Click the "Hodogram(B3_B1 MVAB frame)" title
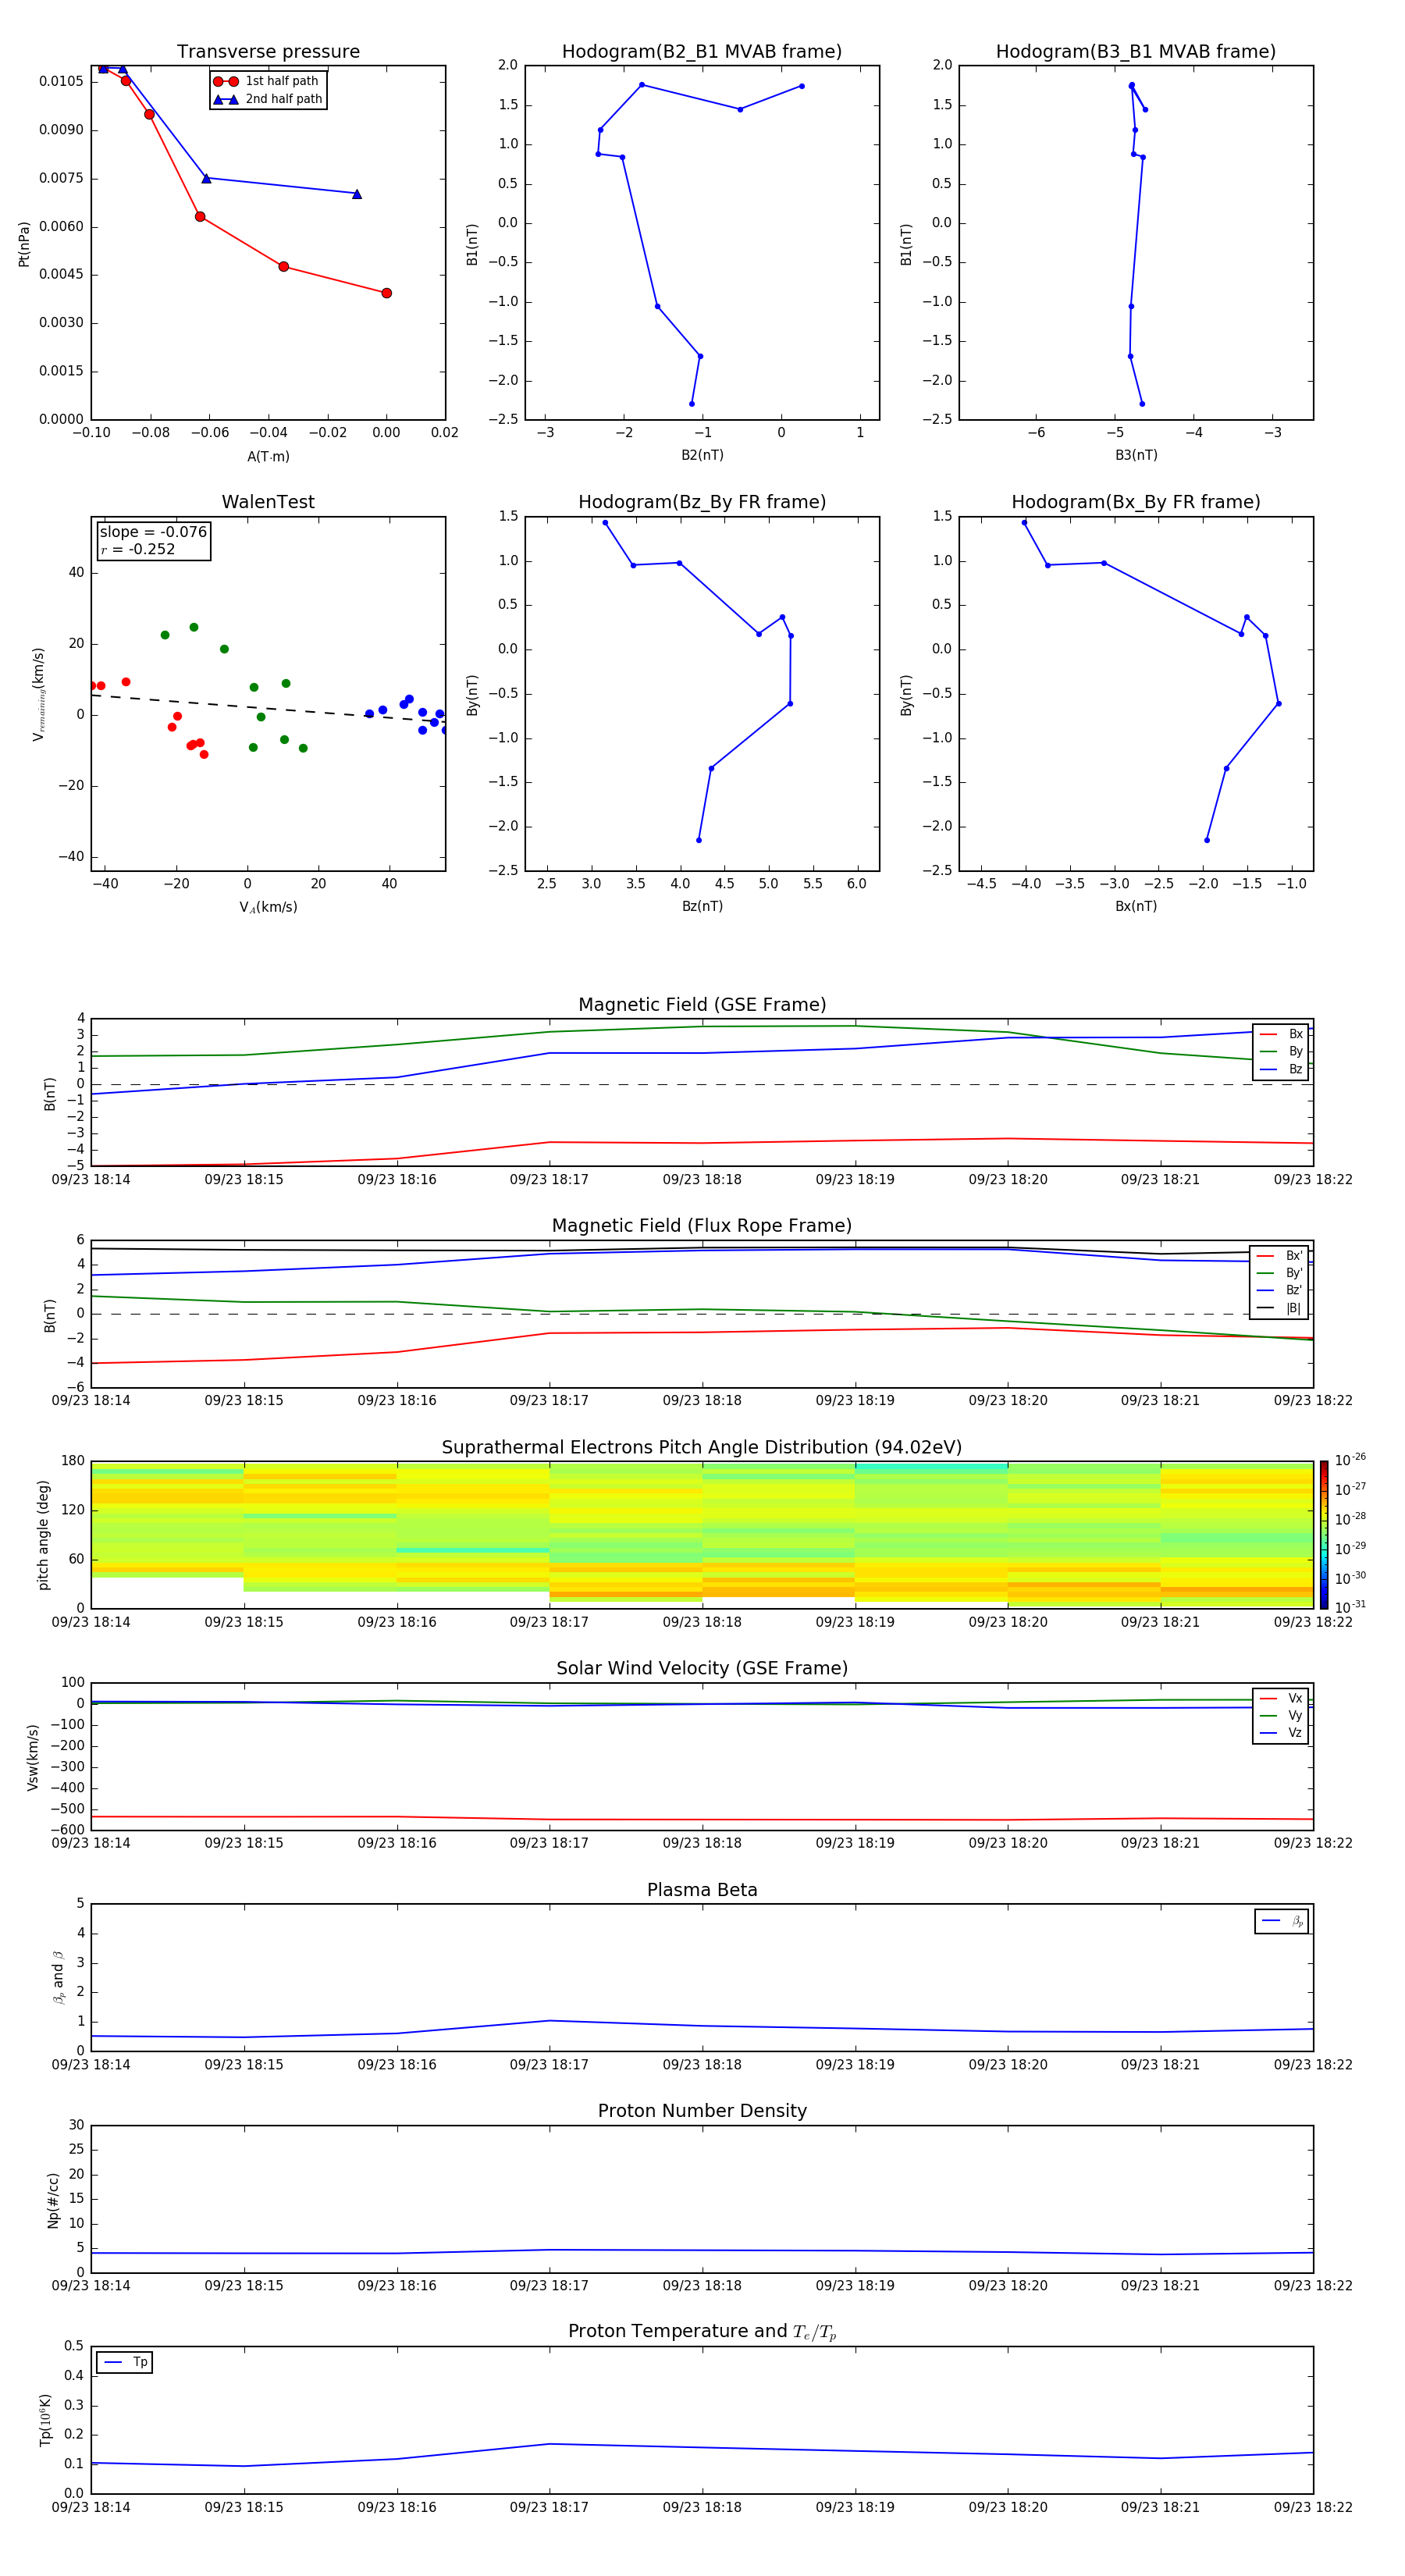This screenshot has height=2576, width=1405. click(1136, 52)
